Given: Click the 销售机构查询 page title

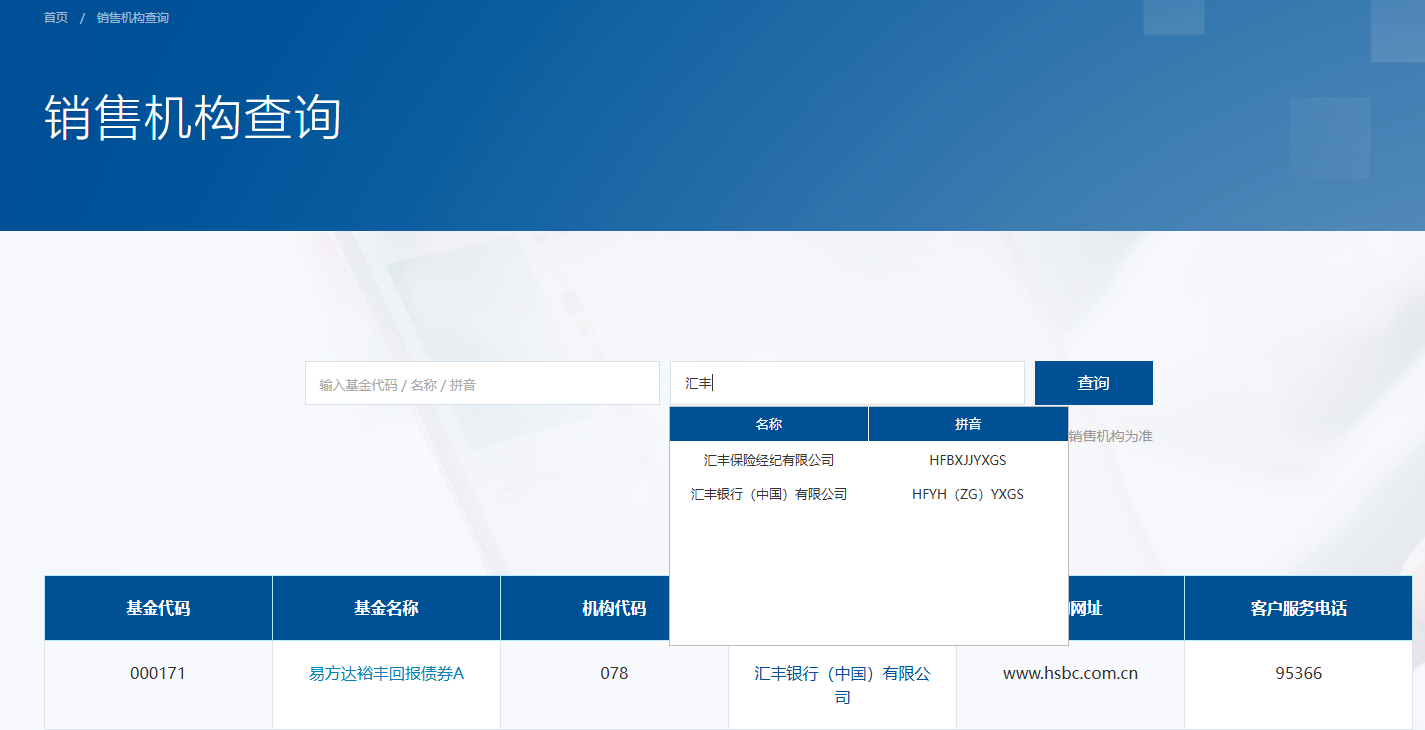Looking at the screenshot, I should [193, 118].
